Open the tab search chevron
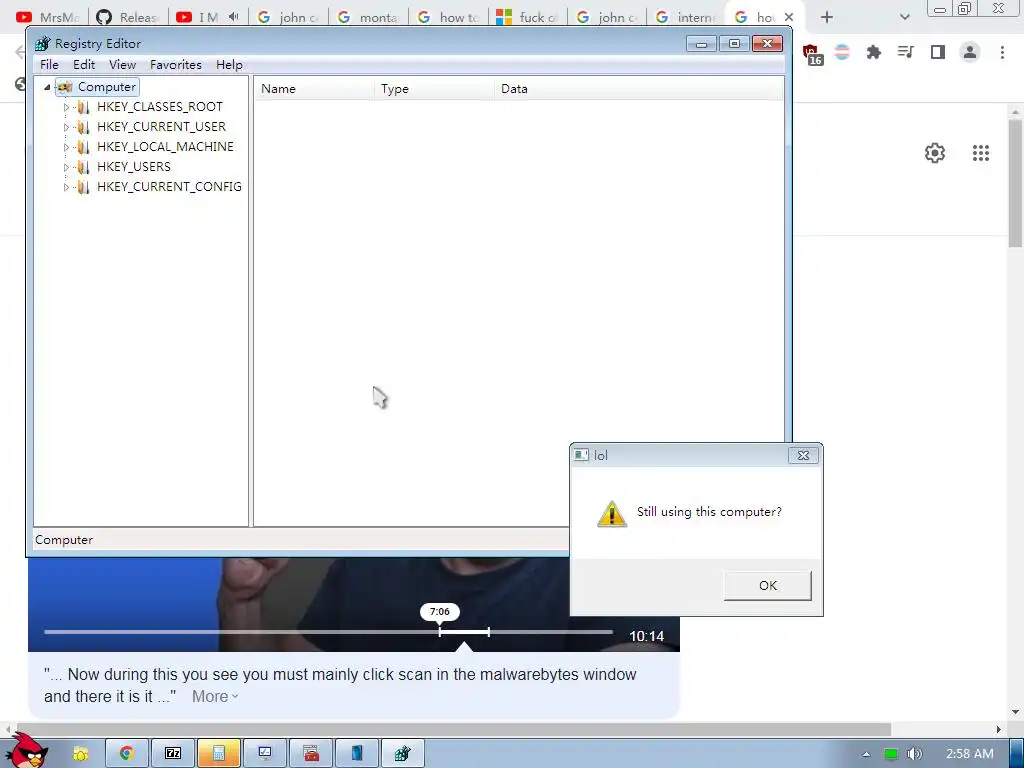1024x768 pixels. pyautogui.click(x=904, y=18)
